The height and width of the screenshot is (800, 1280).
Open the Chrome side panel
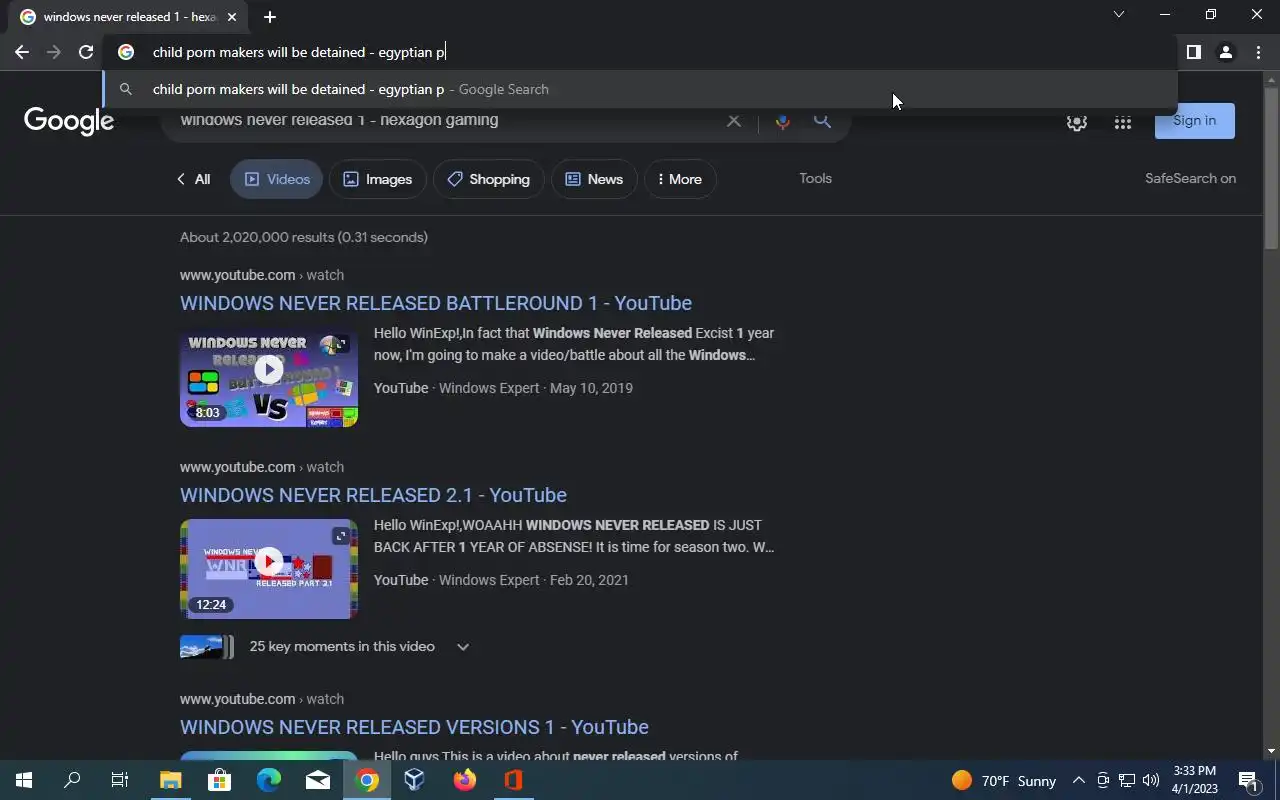(1193, 52)
